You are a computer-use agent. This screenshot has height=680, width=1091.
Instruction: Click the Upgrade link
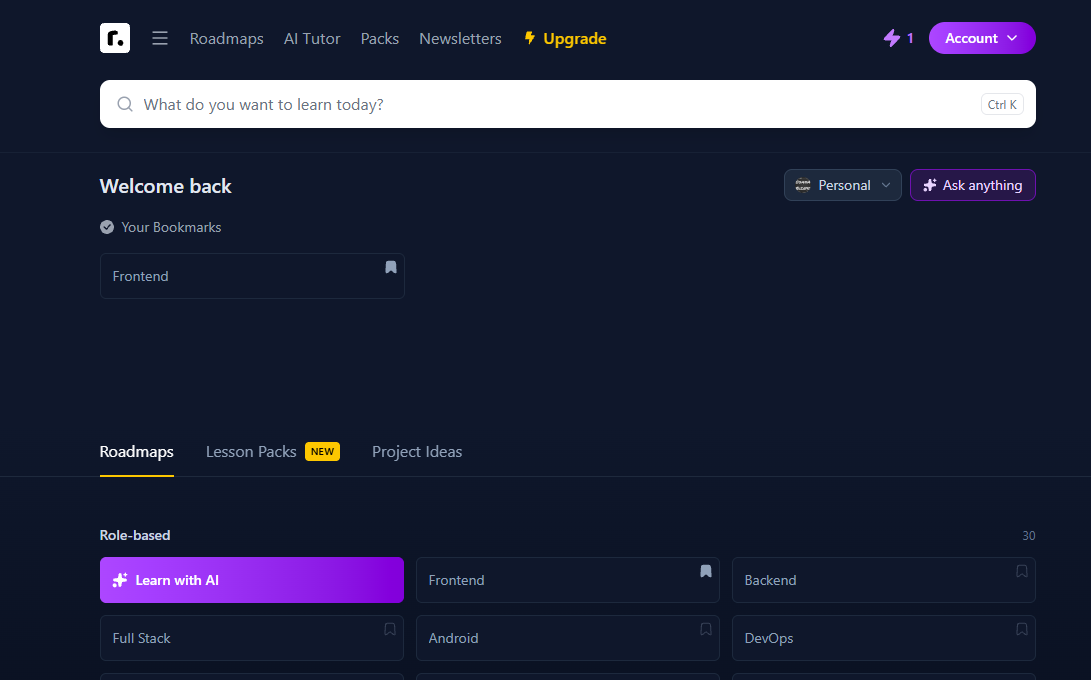tap(565, 38)
